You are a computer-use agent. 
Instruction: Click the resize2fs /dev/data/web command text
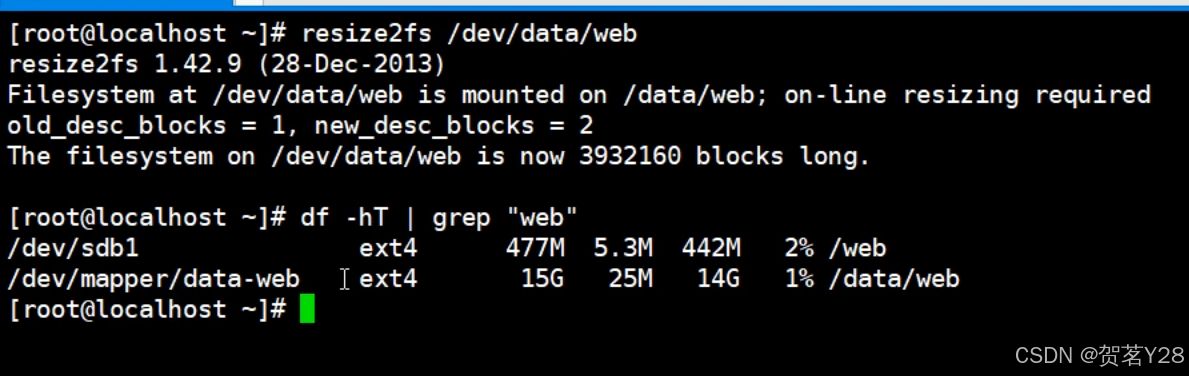[x=469, y=34]
